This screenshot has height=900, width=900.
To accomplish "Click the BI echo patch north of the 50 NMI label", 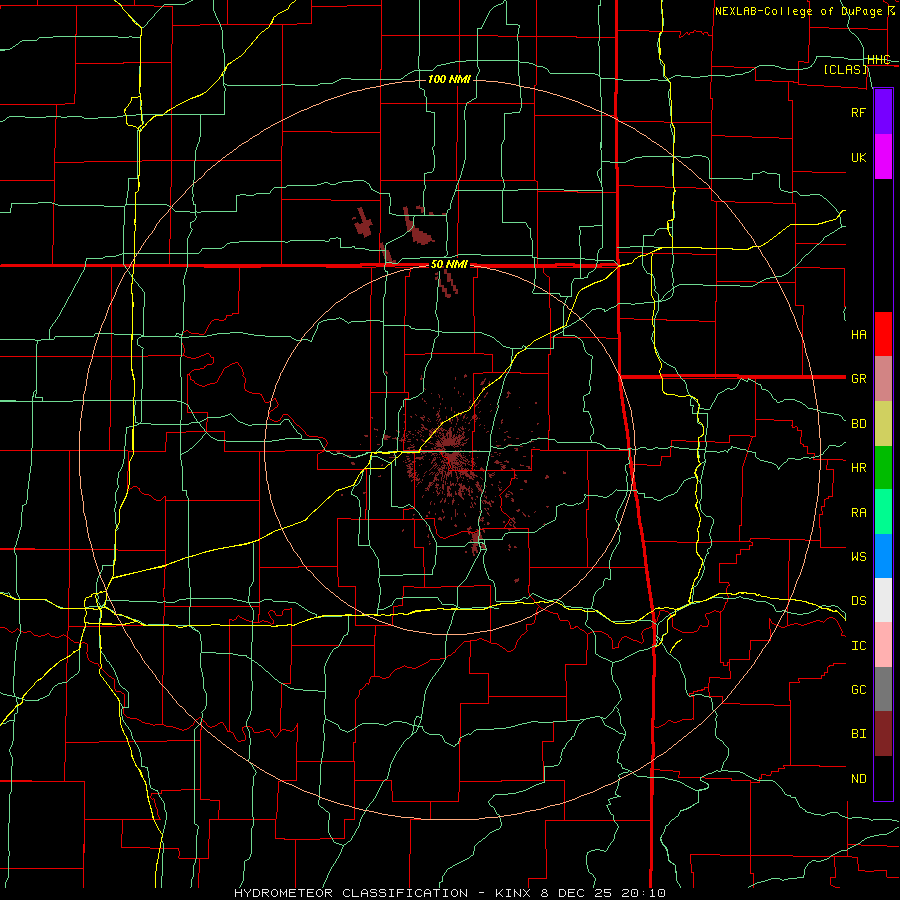I will pyautogui.click(x=418, y=226).
